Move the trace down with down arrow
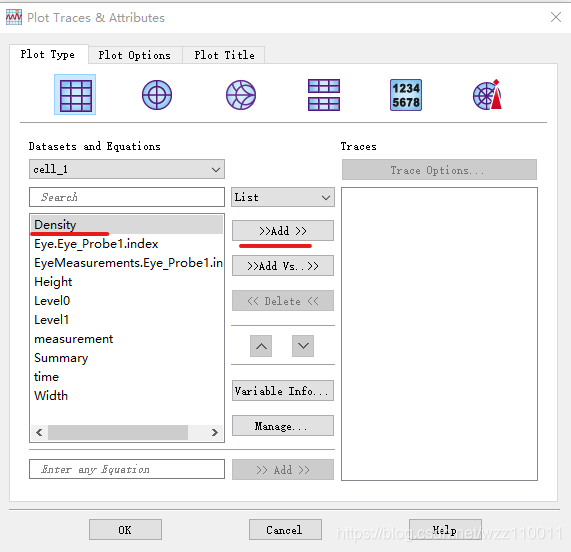 pos(303,346)
